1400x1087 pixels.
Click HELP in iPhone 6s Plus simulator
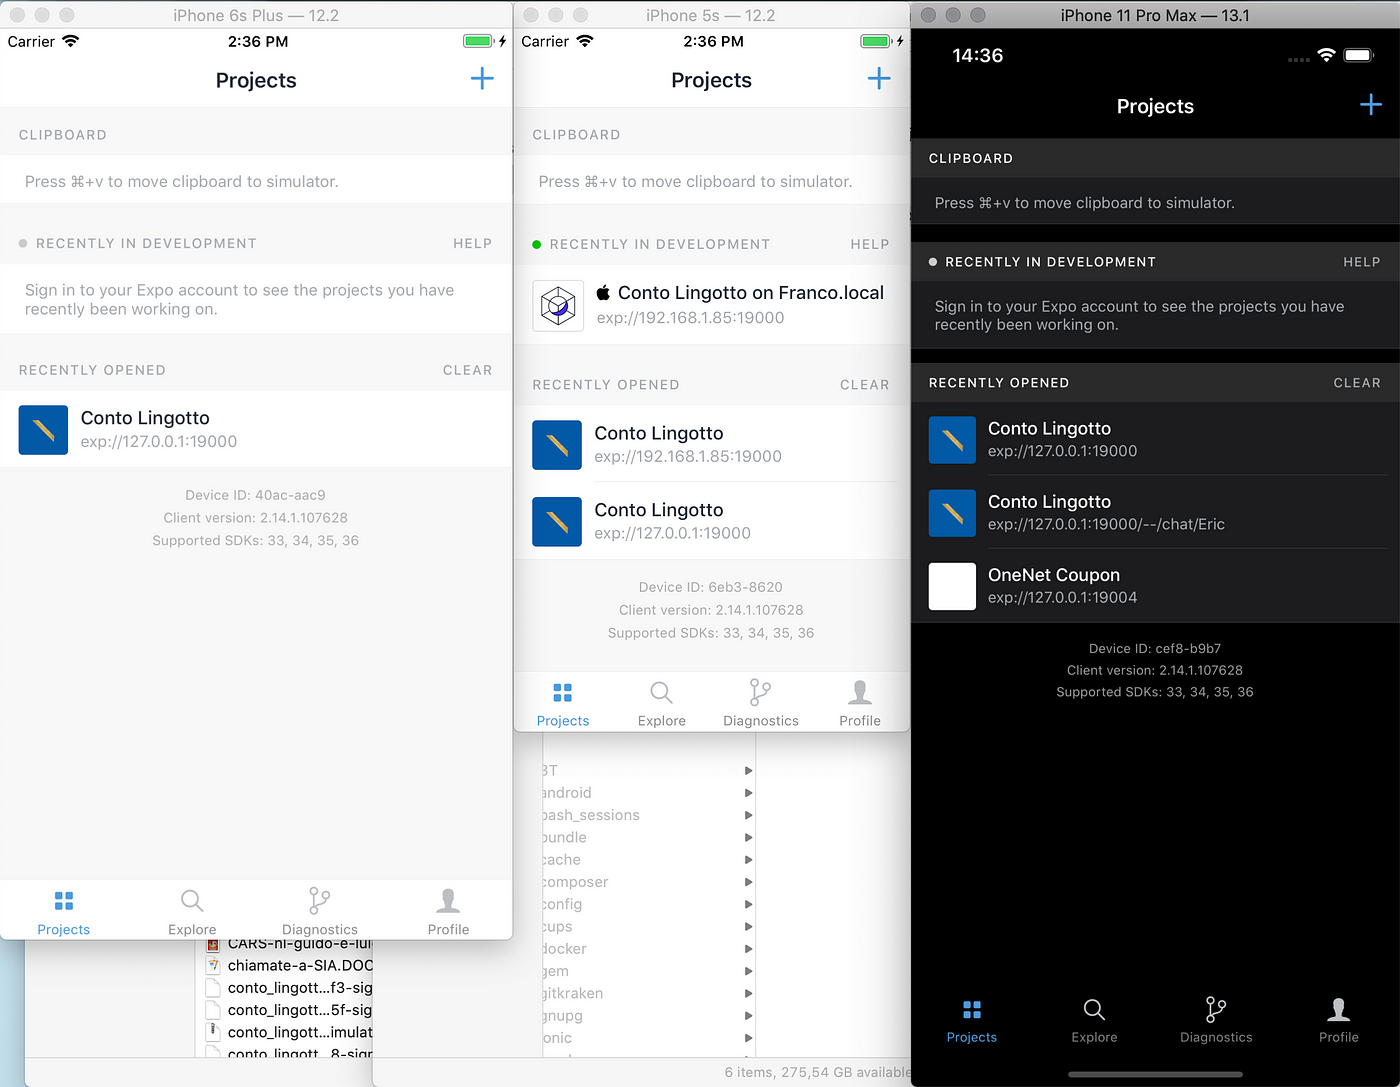[472, 243]
